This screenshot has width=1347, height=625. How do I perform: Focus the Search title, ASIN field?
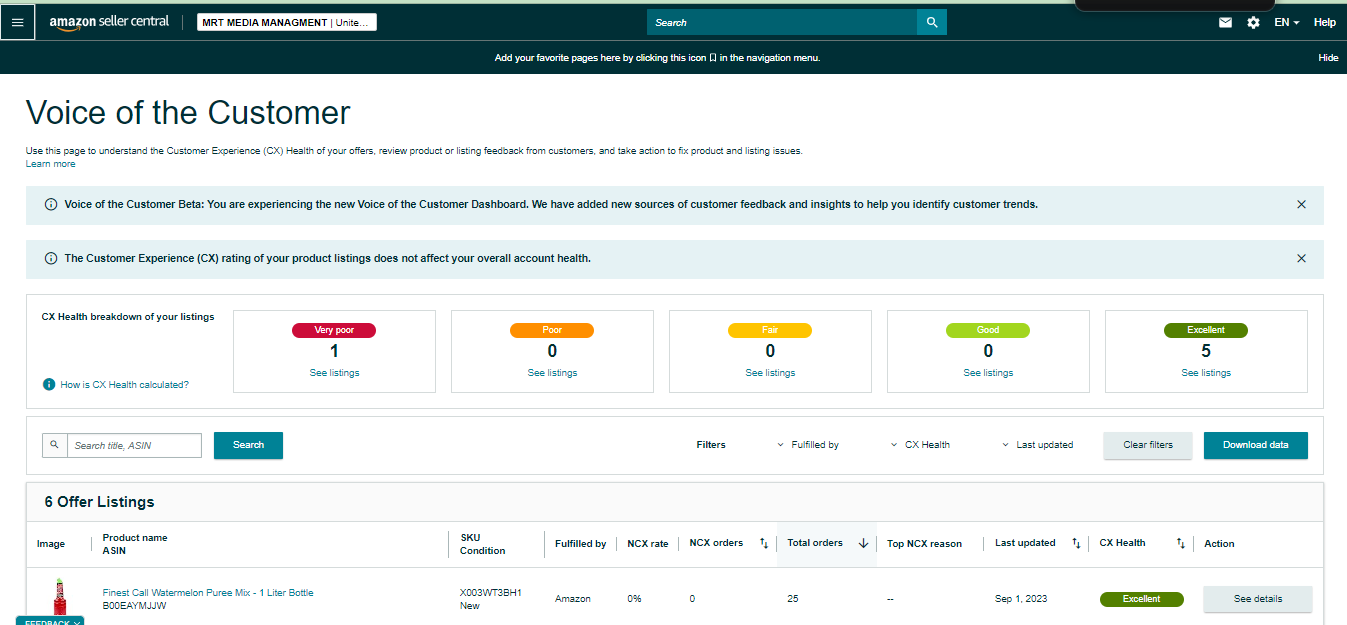click(134, 445)
